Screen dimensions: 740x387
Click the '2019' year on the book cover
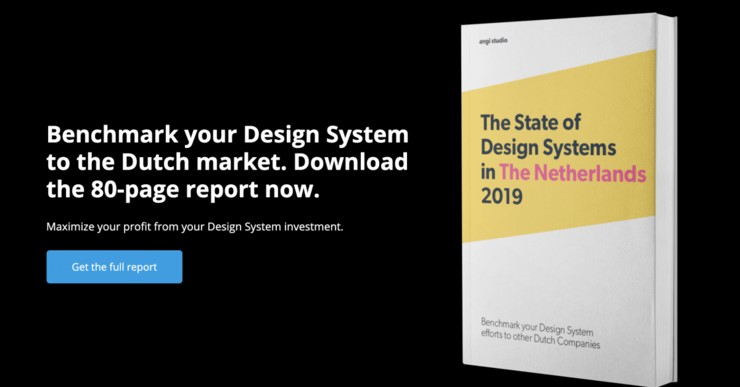(502, 196)
